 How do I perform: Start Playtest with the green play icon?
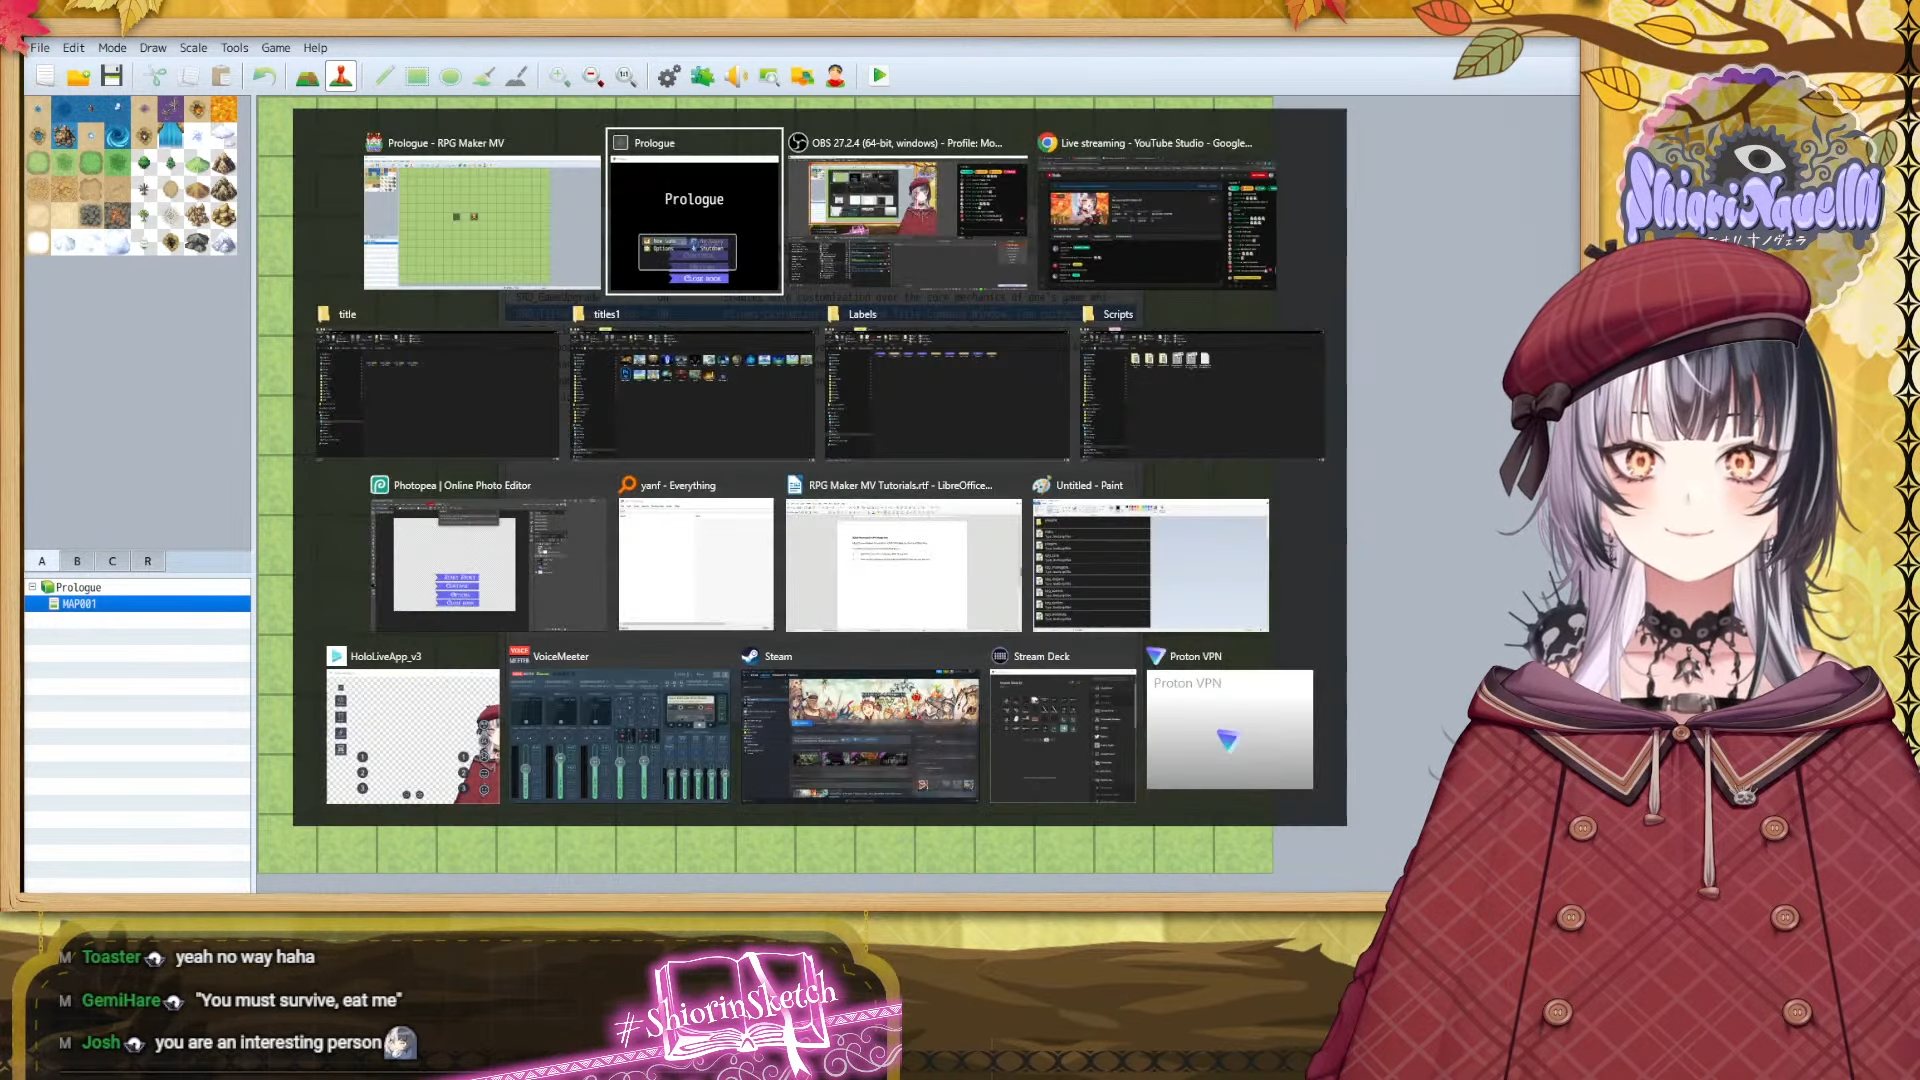(x=879, y=76)
